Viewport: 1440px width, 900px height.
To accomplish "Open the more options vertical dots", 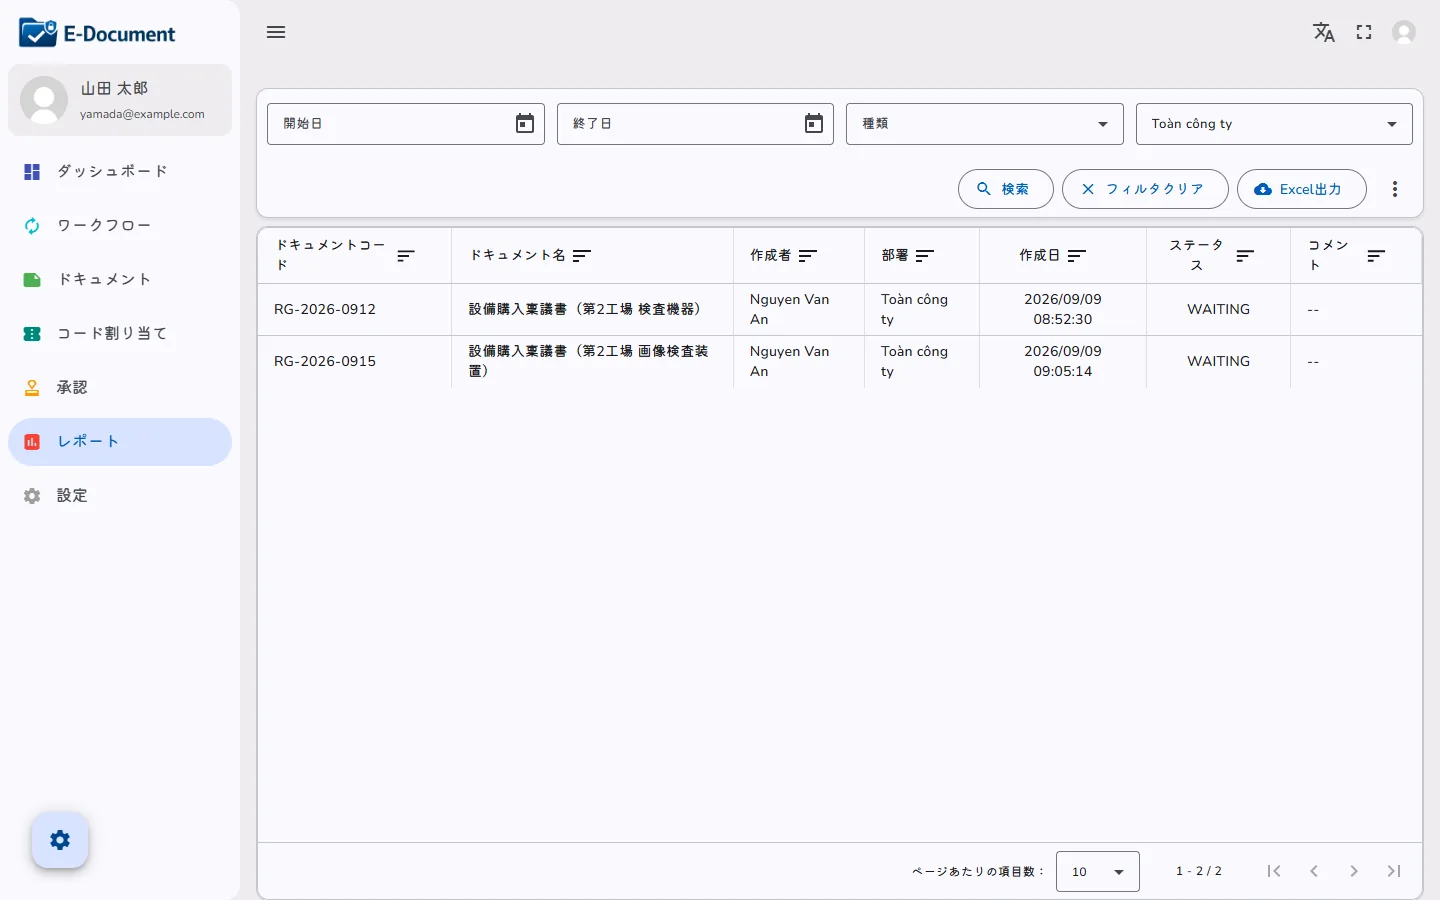I will (x=1395, y=189).
